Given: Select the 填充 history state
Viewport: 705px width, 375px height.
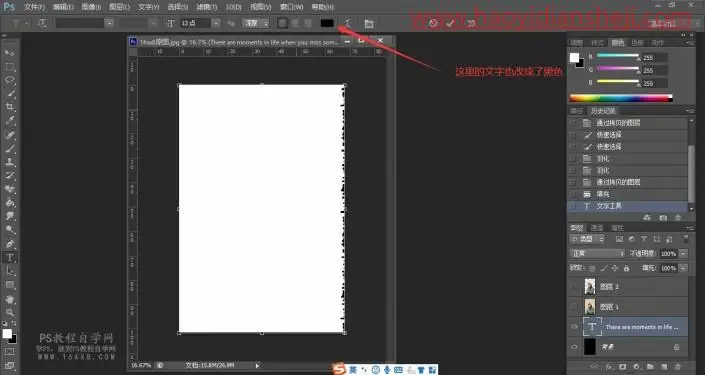Looking at the screenshot, I should (629, 194).
